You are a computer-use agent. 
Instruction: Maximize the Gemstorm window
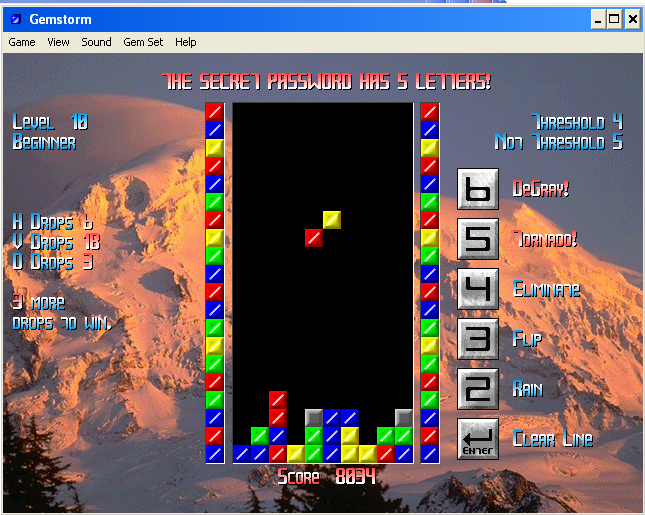coord(614,18)
